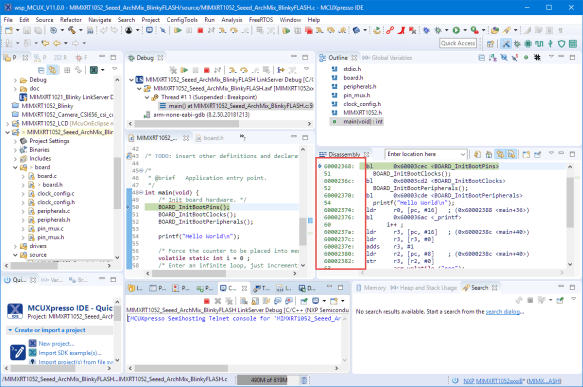Switch to the Memory tab
The width and height of the screenshot is (583, 387).
(371, 288)
